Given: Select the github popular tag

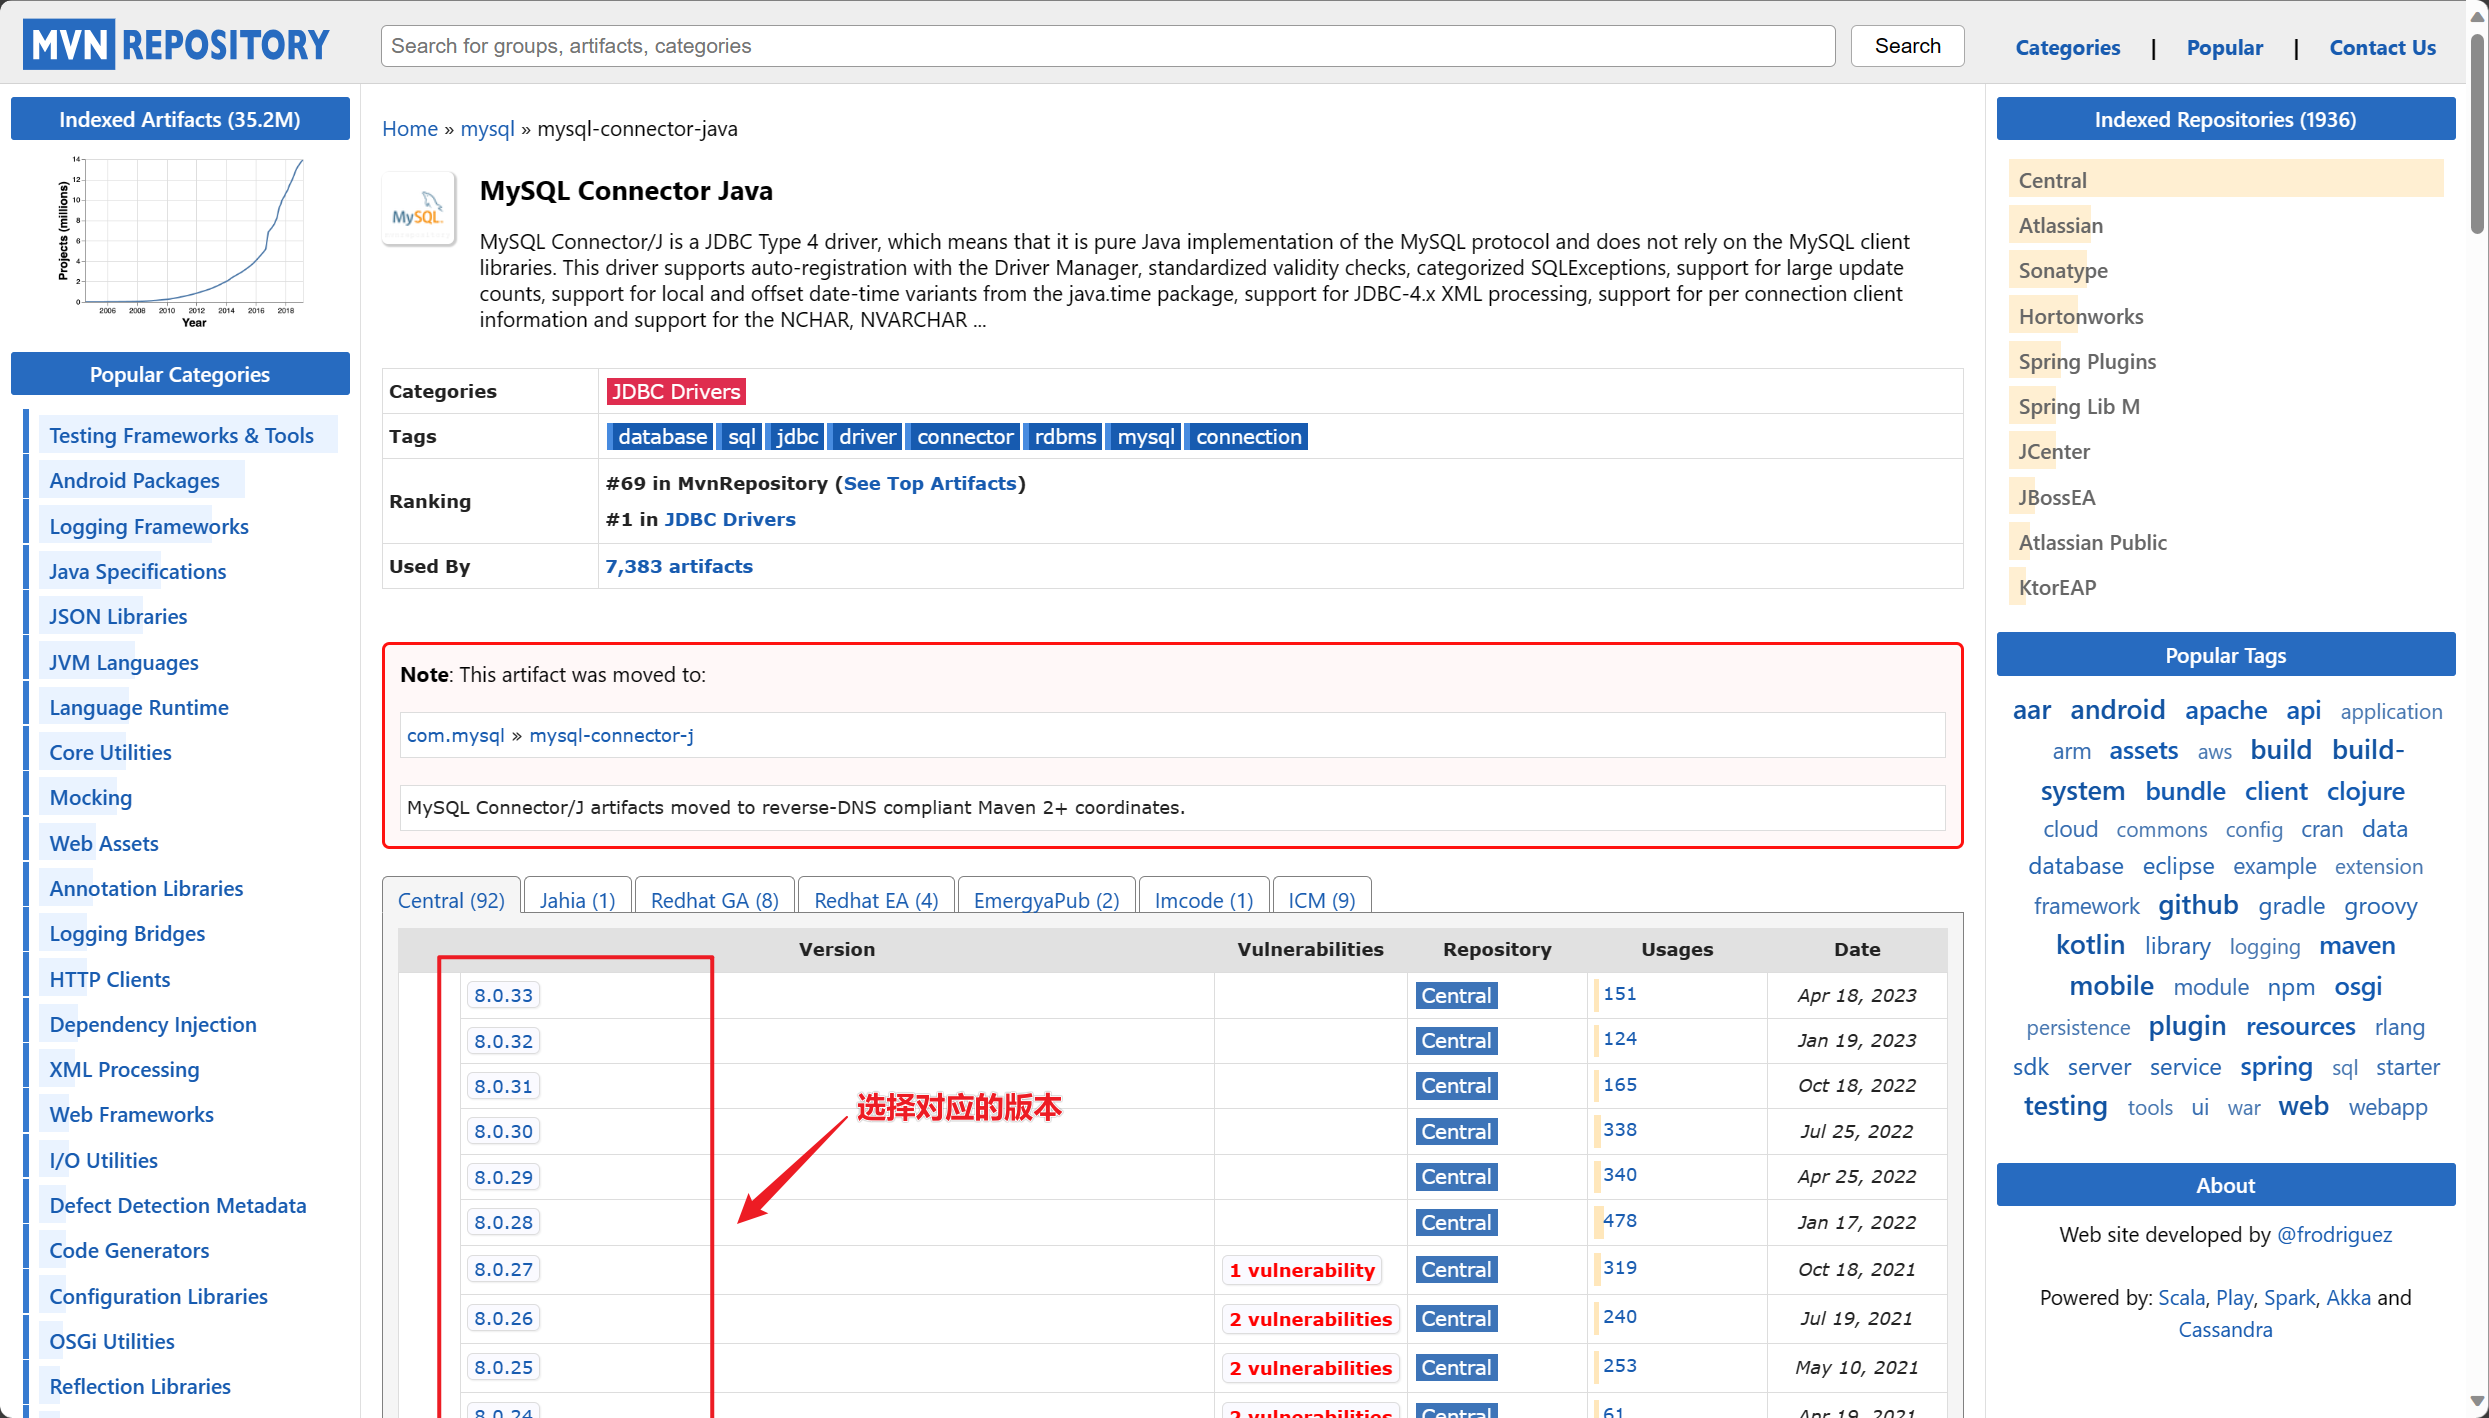Looking at the screenshot, I should point(2198,905).
